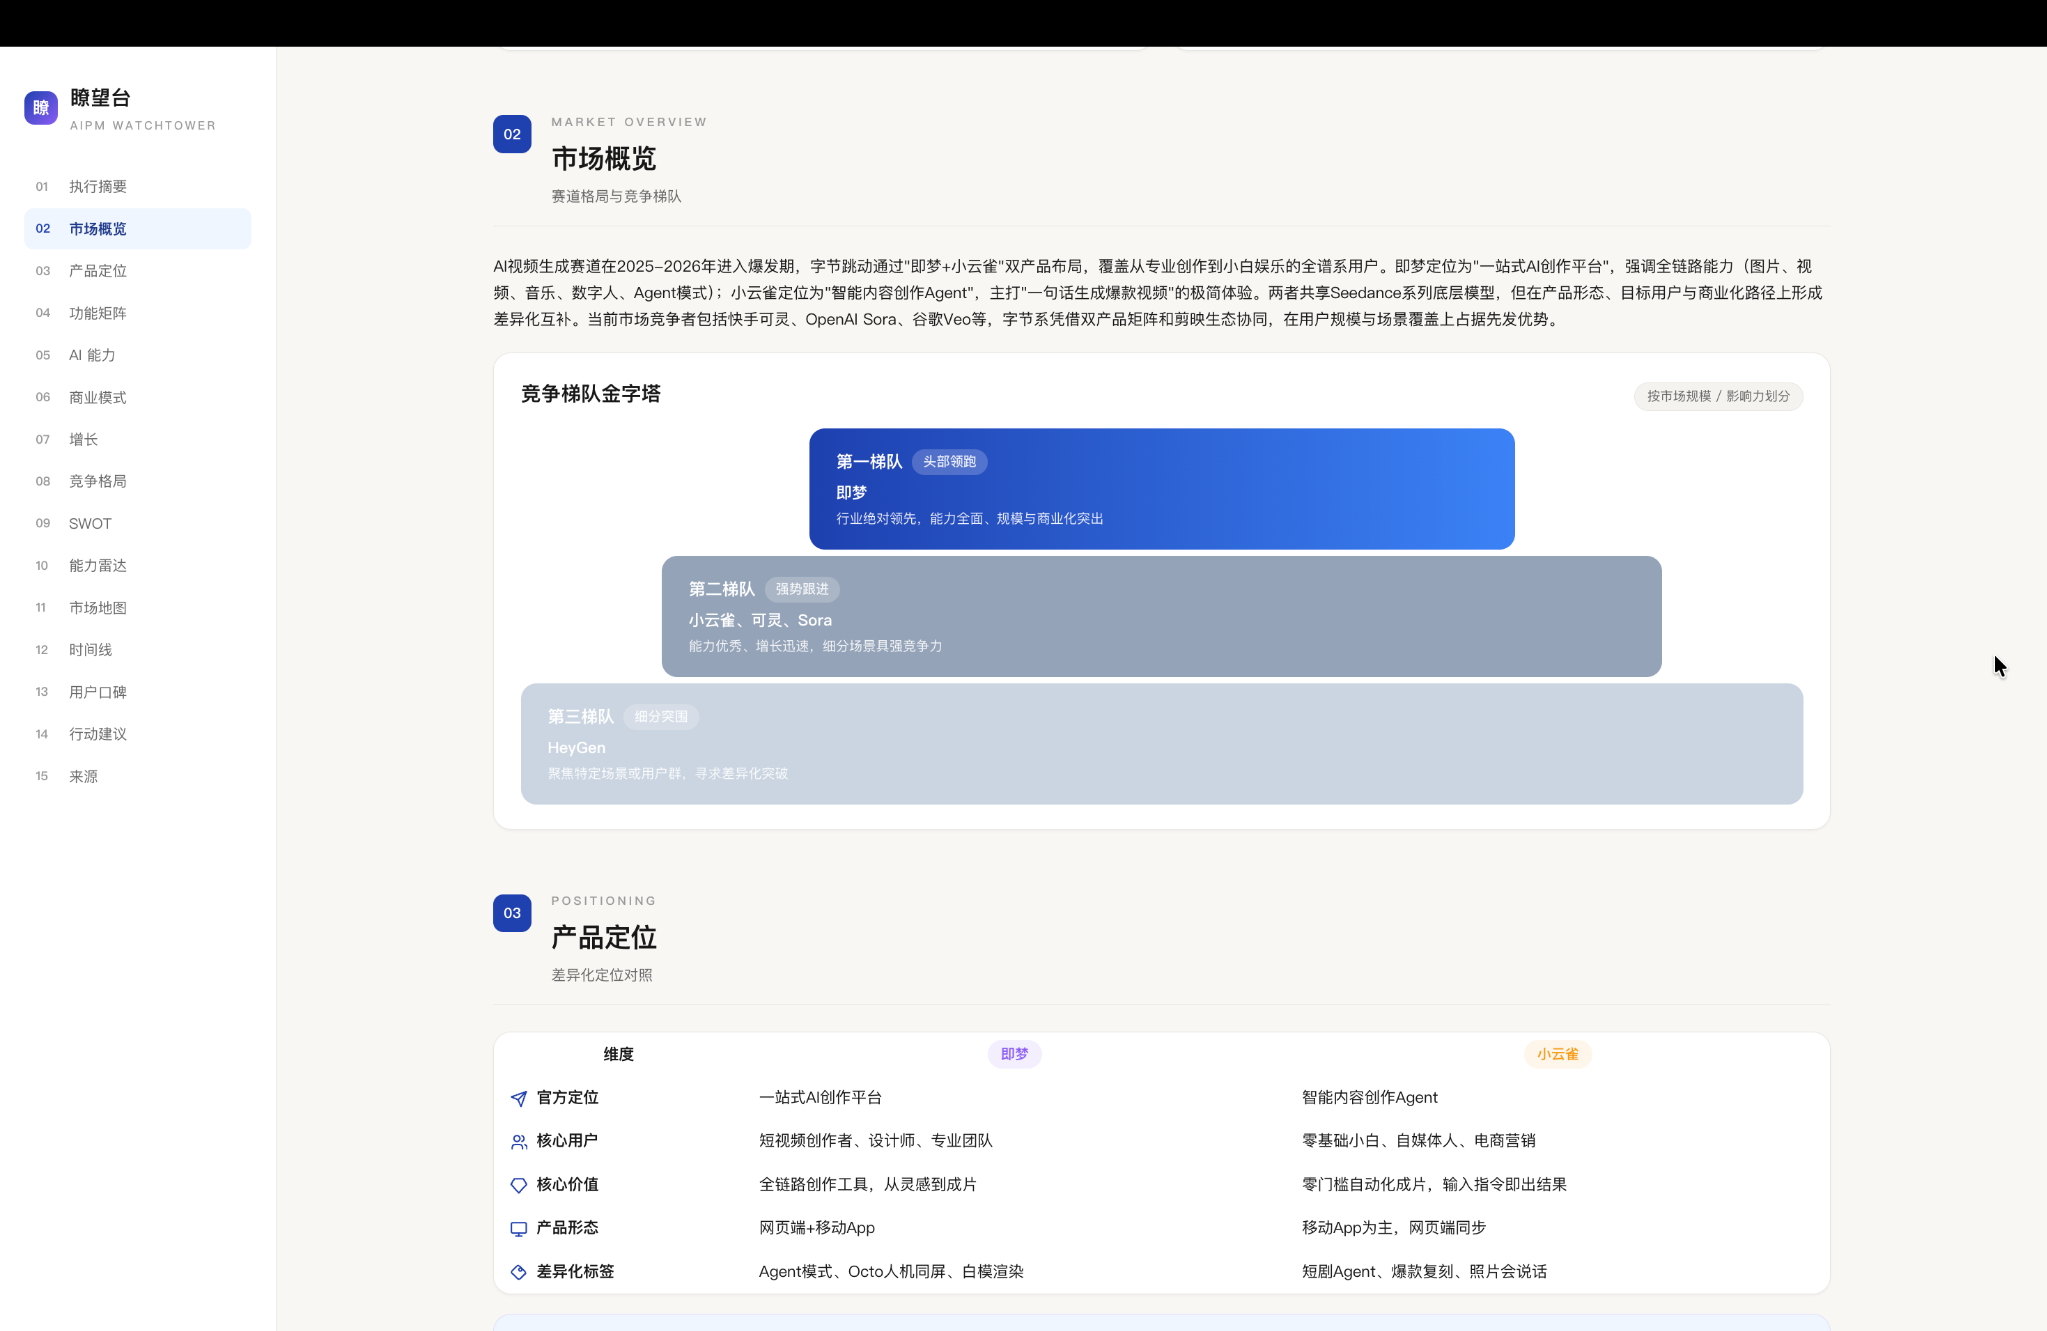Click the AIPM WATCHTOWER subtitle
Screen dimensions: 2047x1331
click(143, 126)
